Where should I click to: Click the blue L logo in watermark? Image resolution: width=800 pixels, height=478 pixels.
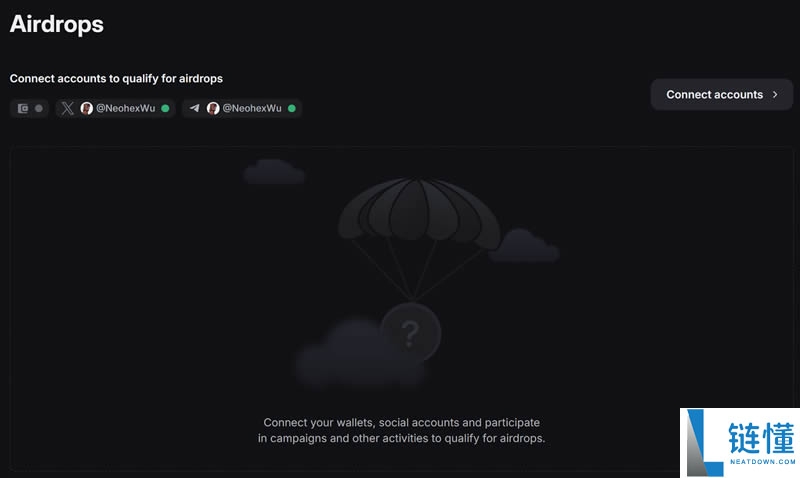[x=704, y=443]
